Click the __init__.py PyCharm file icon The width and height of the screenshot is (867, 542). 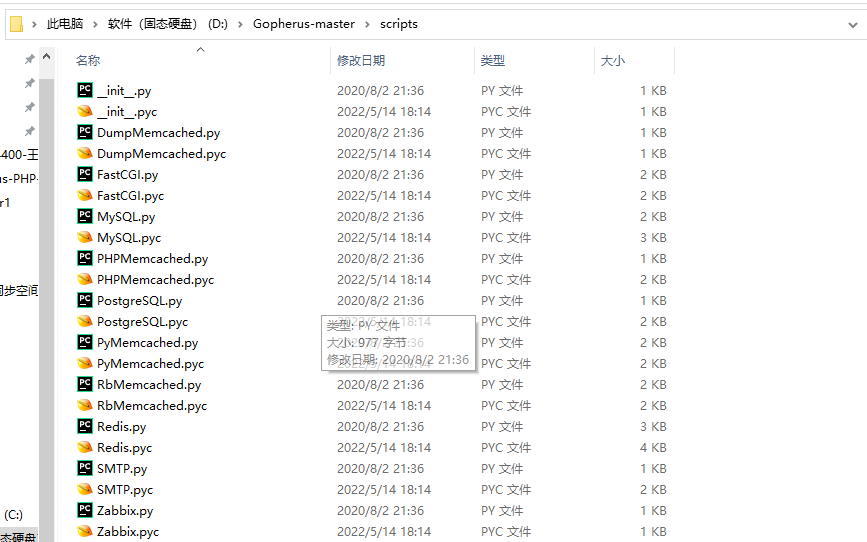tap(85, 90)
